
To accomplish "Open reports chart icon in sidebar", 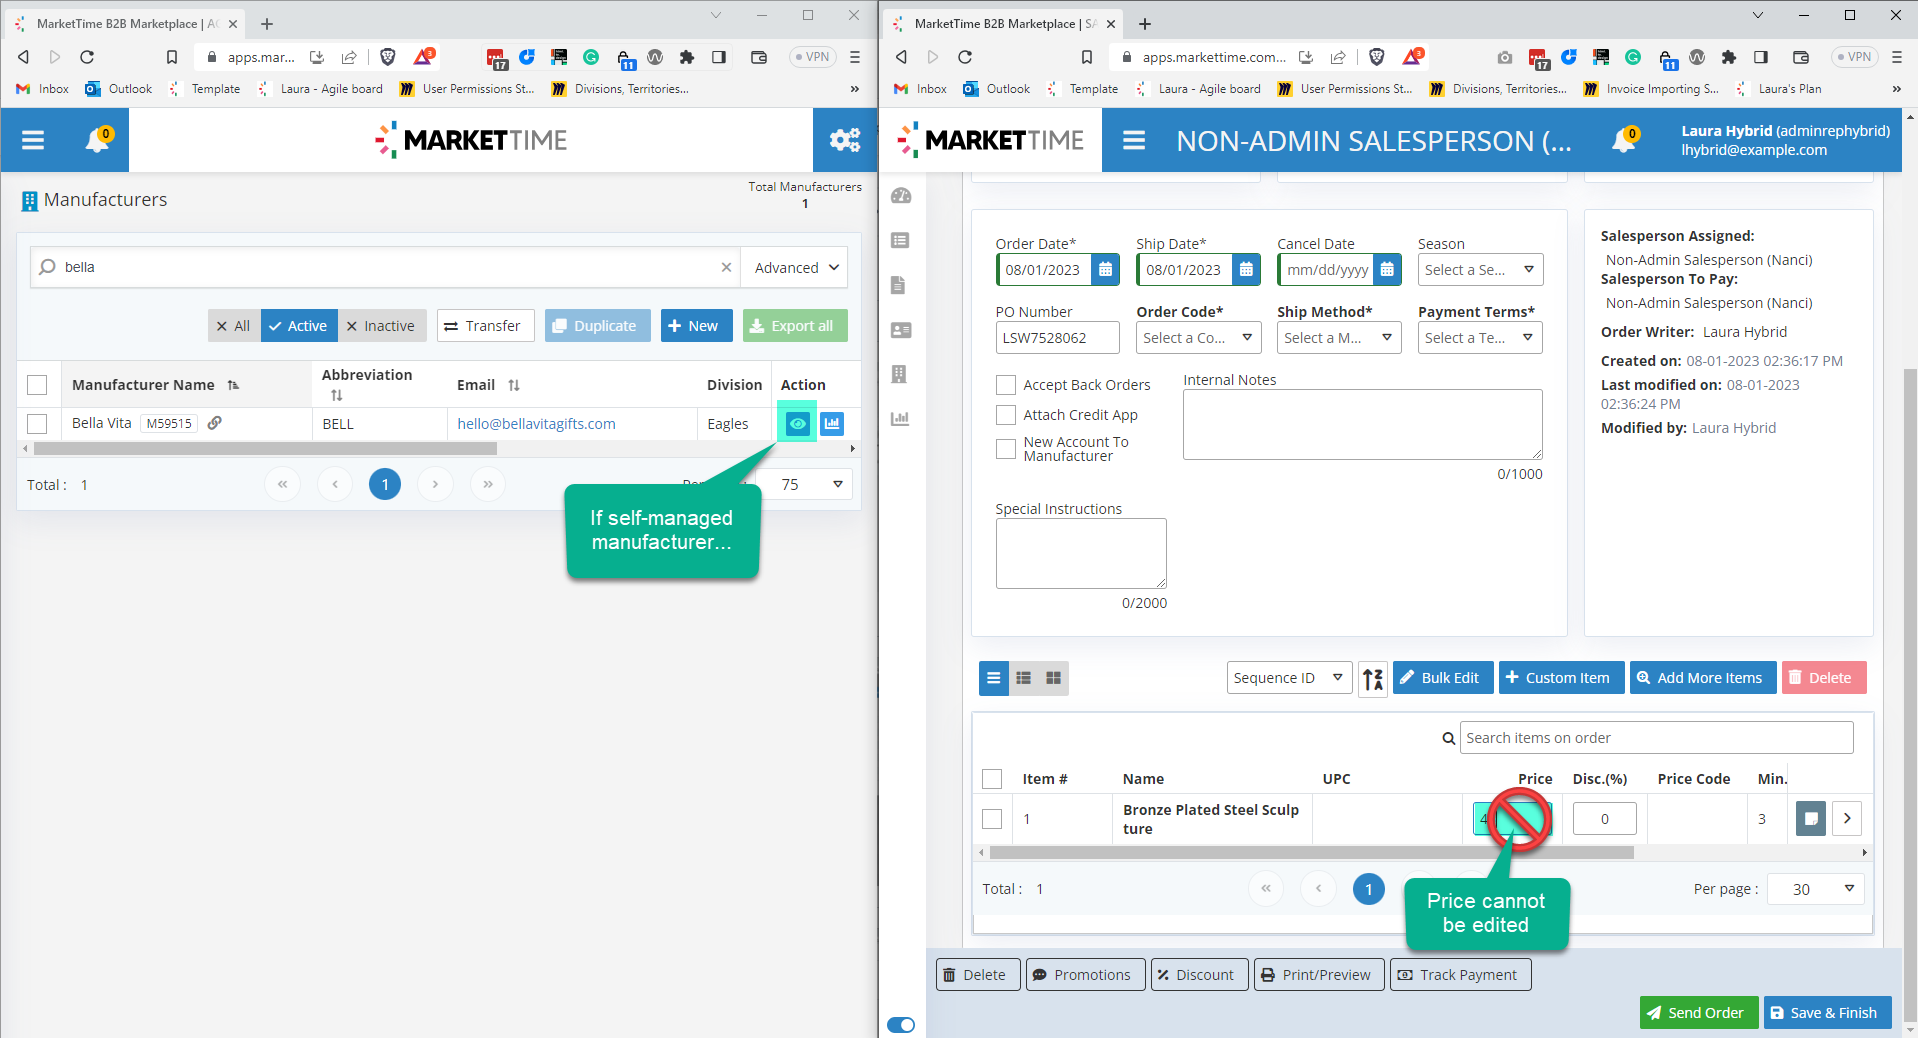I will pyautogui.click(x=900, y=418).
